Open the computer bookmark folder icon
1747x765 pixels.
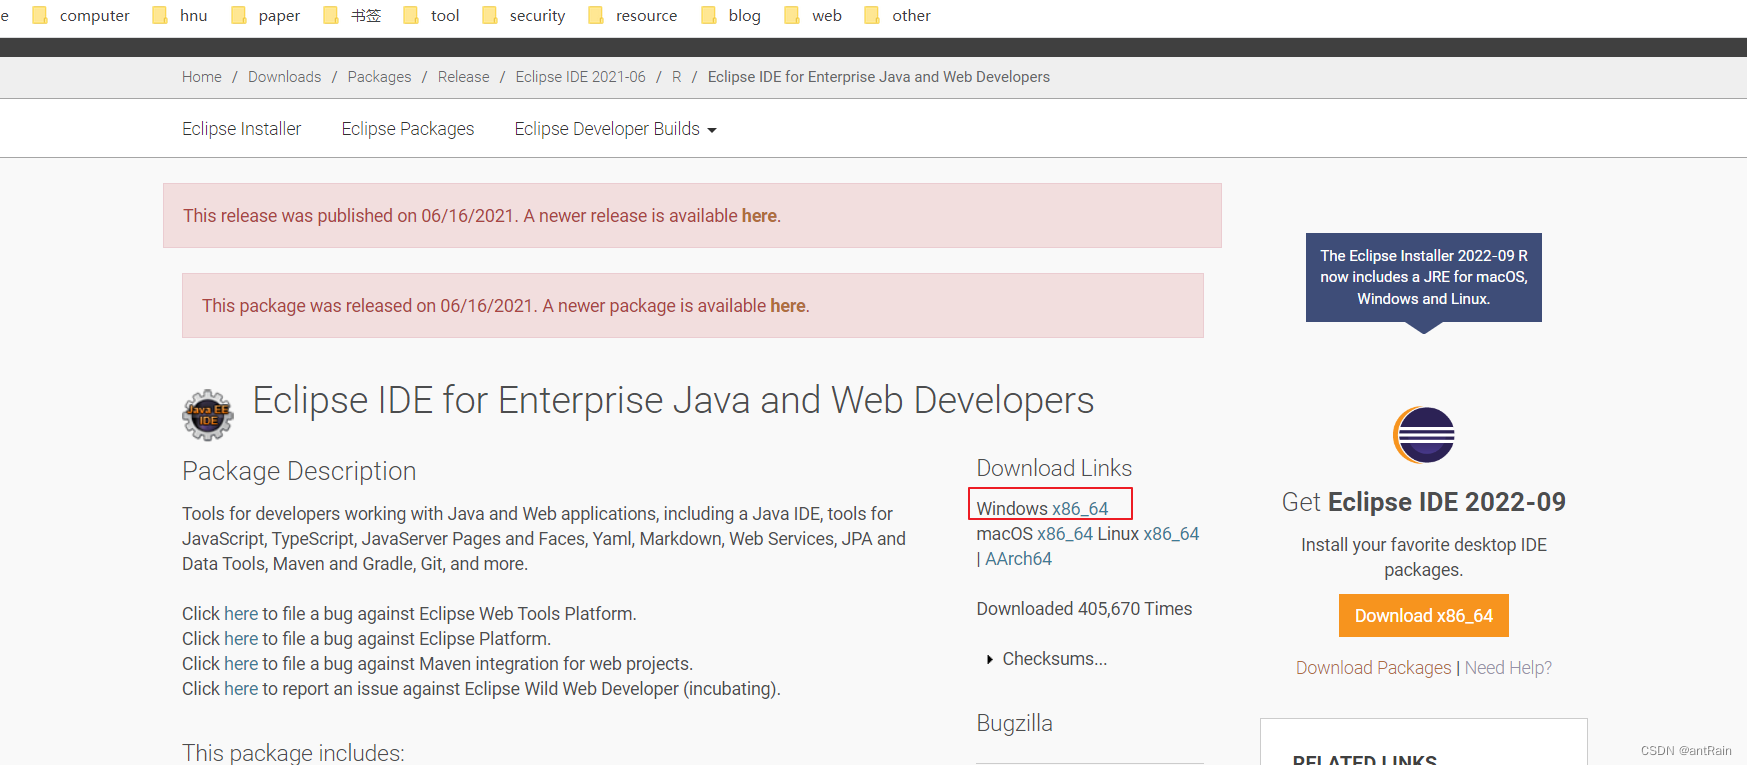[x=40, y=15]
